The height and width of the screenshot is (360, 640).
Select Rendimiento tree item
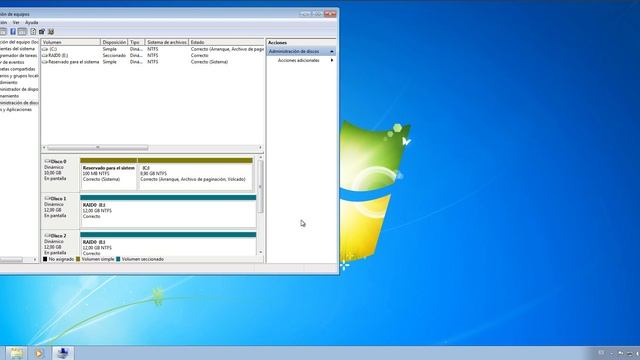pyautogui.click(x=9, y=82)
